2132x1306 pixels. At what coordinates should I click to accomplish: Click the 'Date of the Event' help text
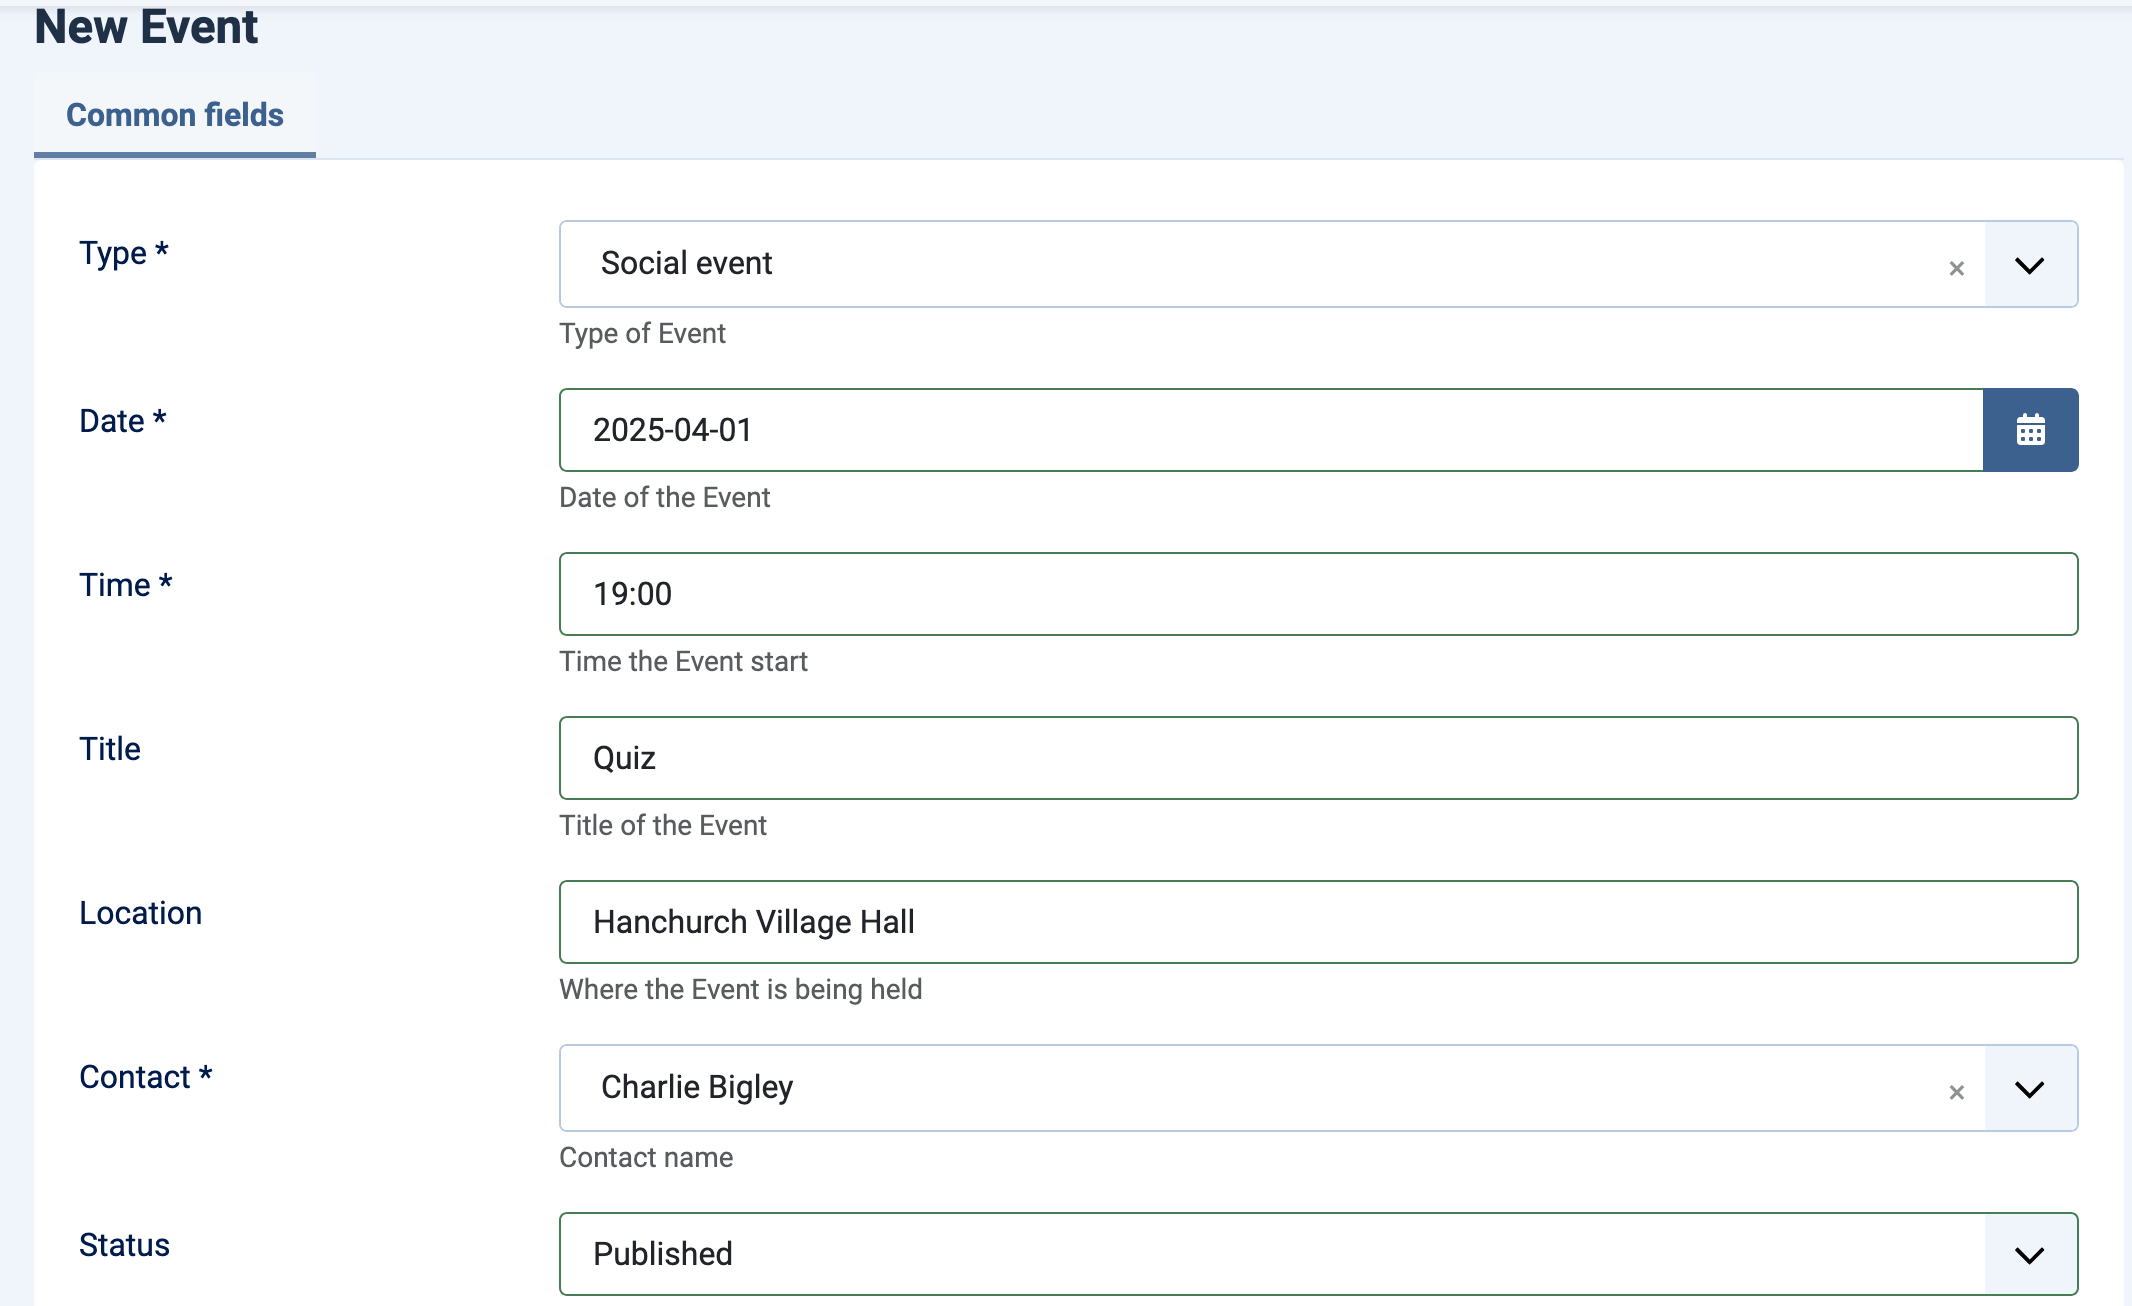coord(665,498)
